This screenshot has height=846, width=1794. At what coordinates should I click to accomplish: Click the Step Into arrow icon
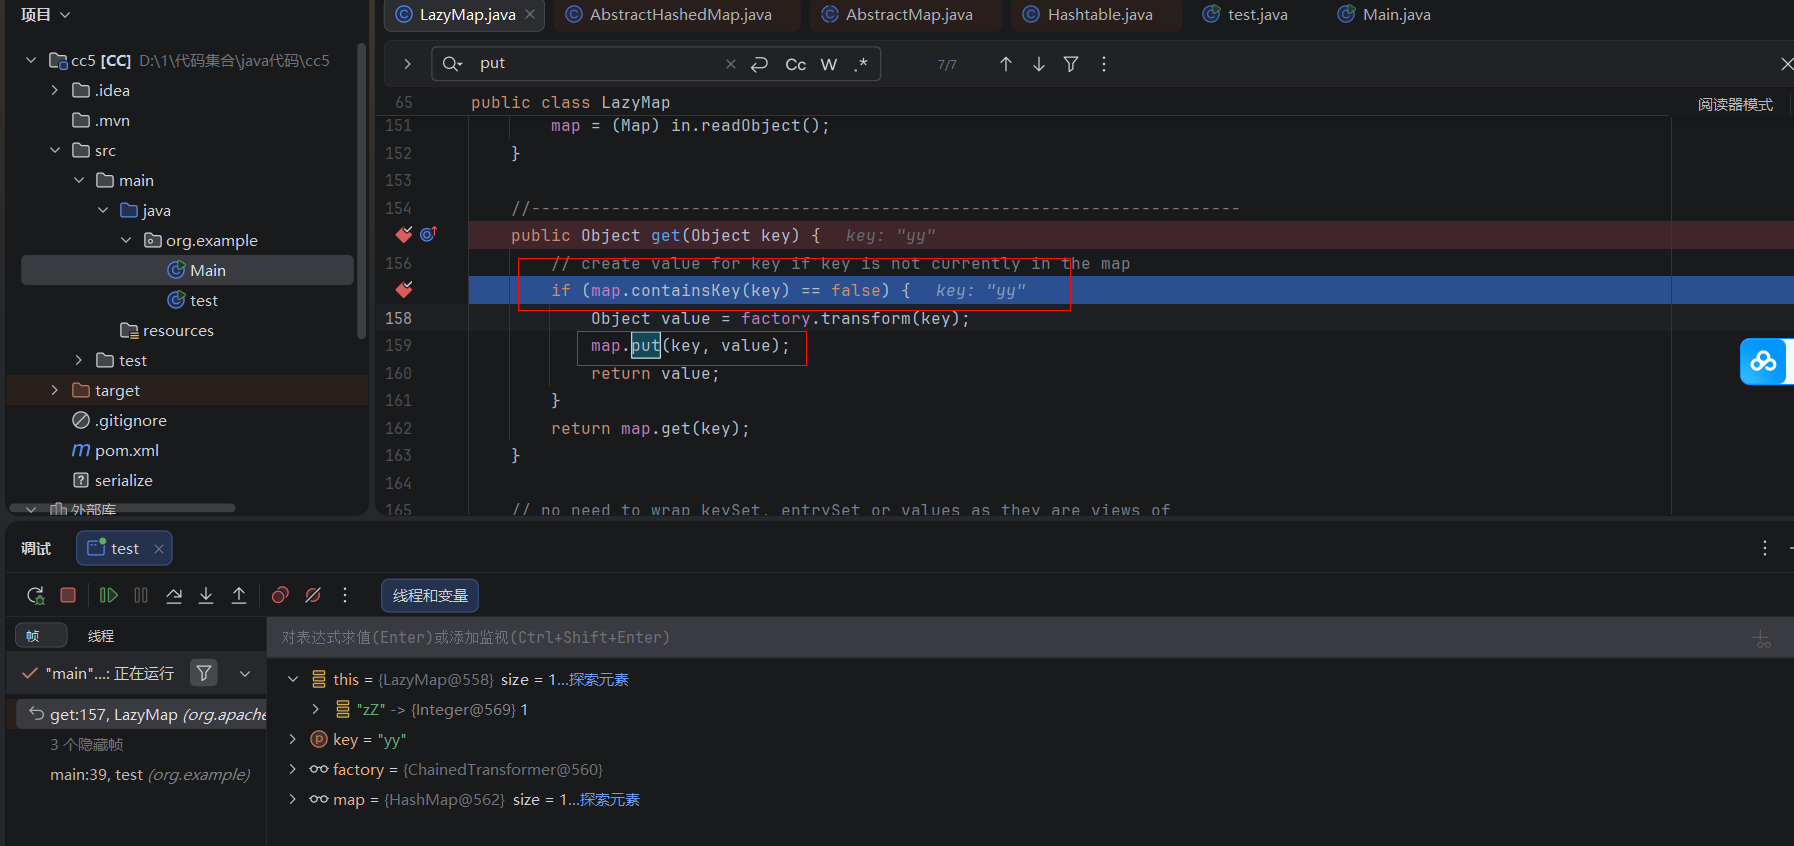coord(206,595)
